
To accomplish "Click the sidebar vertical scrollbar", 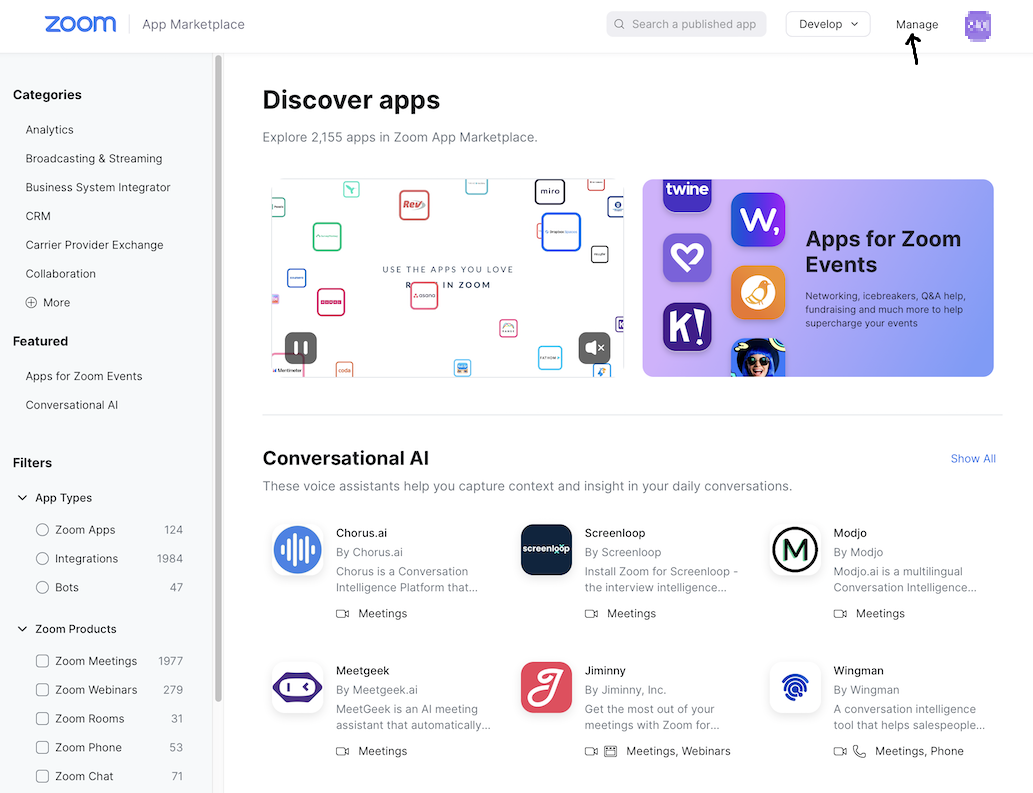I will [218, 378].
